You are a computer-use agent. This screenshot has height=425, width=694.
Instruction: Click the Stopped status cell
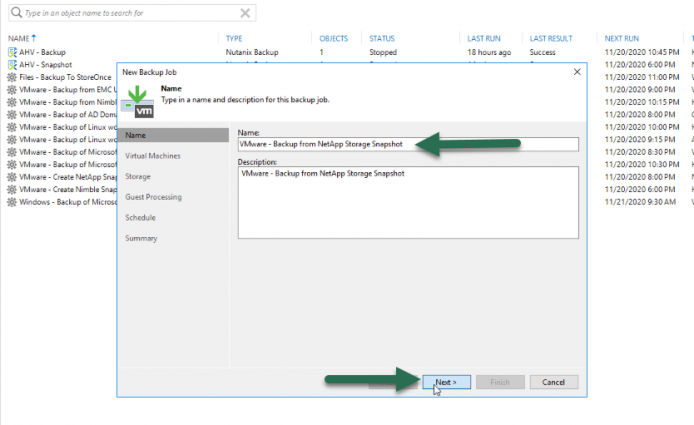(383, 52)
